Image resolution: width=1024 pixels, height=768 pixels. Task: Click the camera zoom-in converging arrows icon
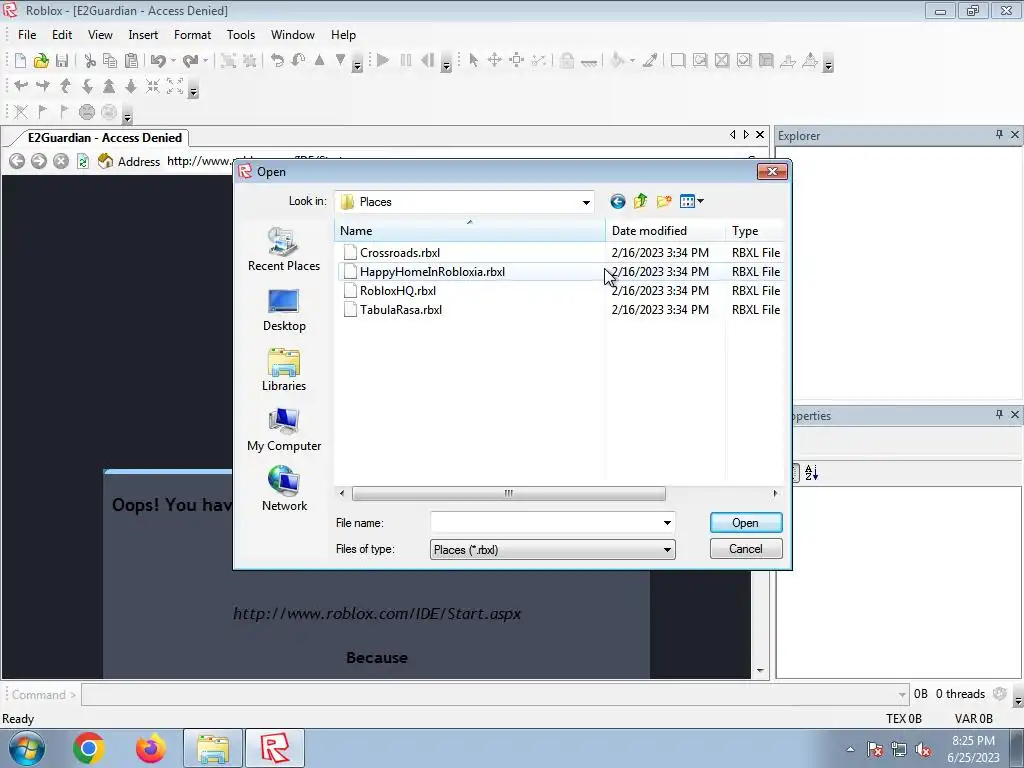(153, 86)
